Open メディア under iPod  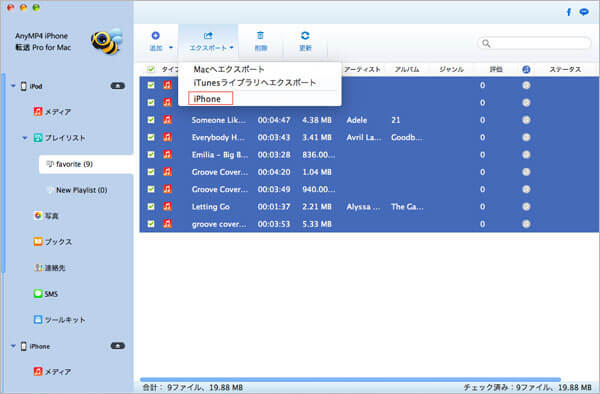pyautogui.click(x=52, y=112)
